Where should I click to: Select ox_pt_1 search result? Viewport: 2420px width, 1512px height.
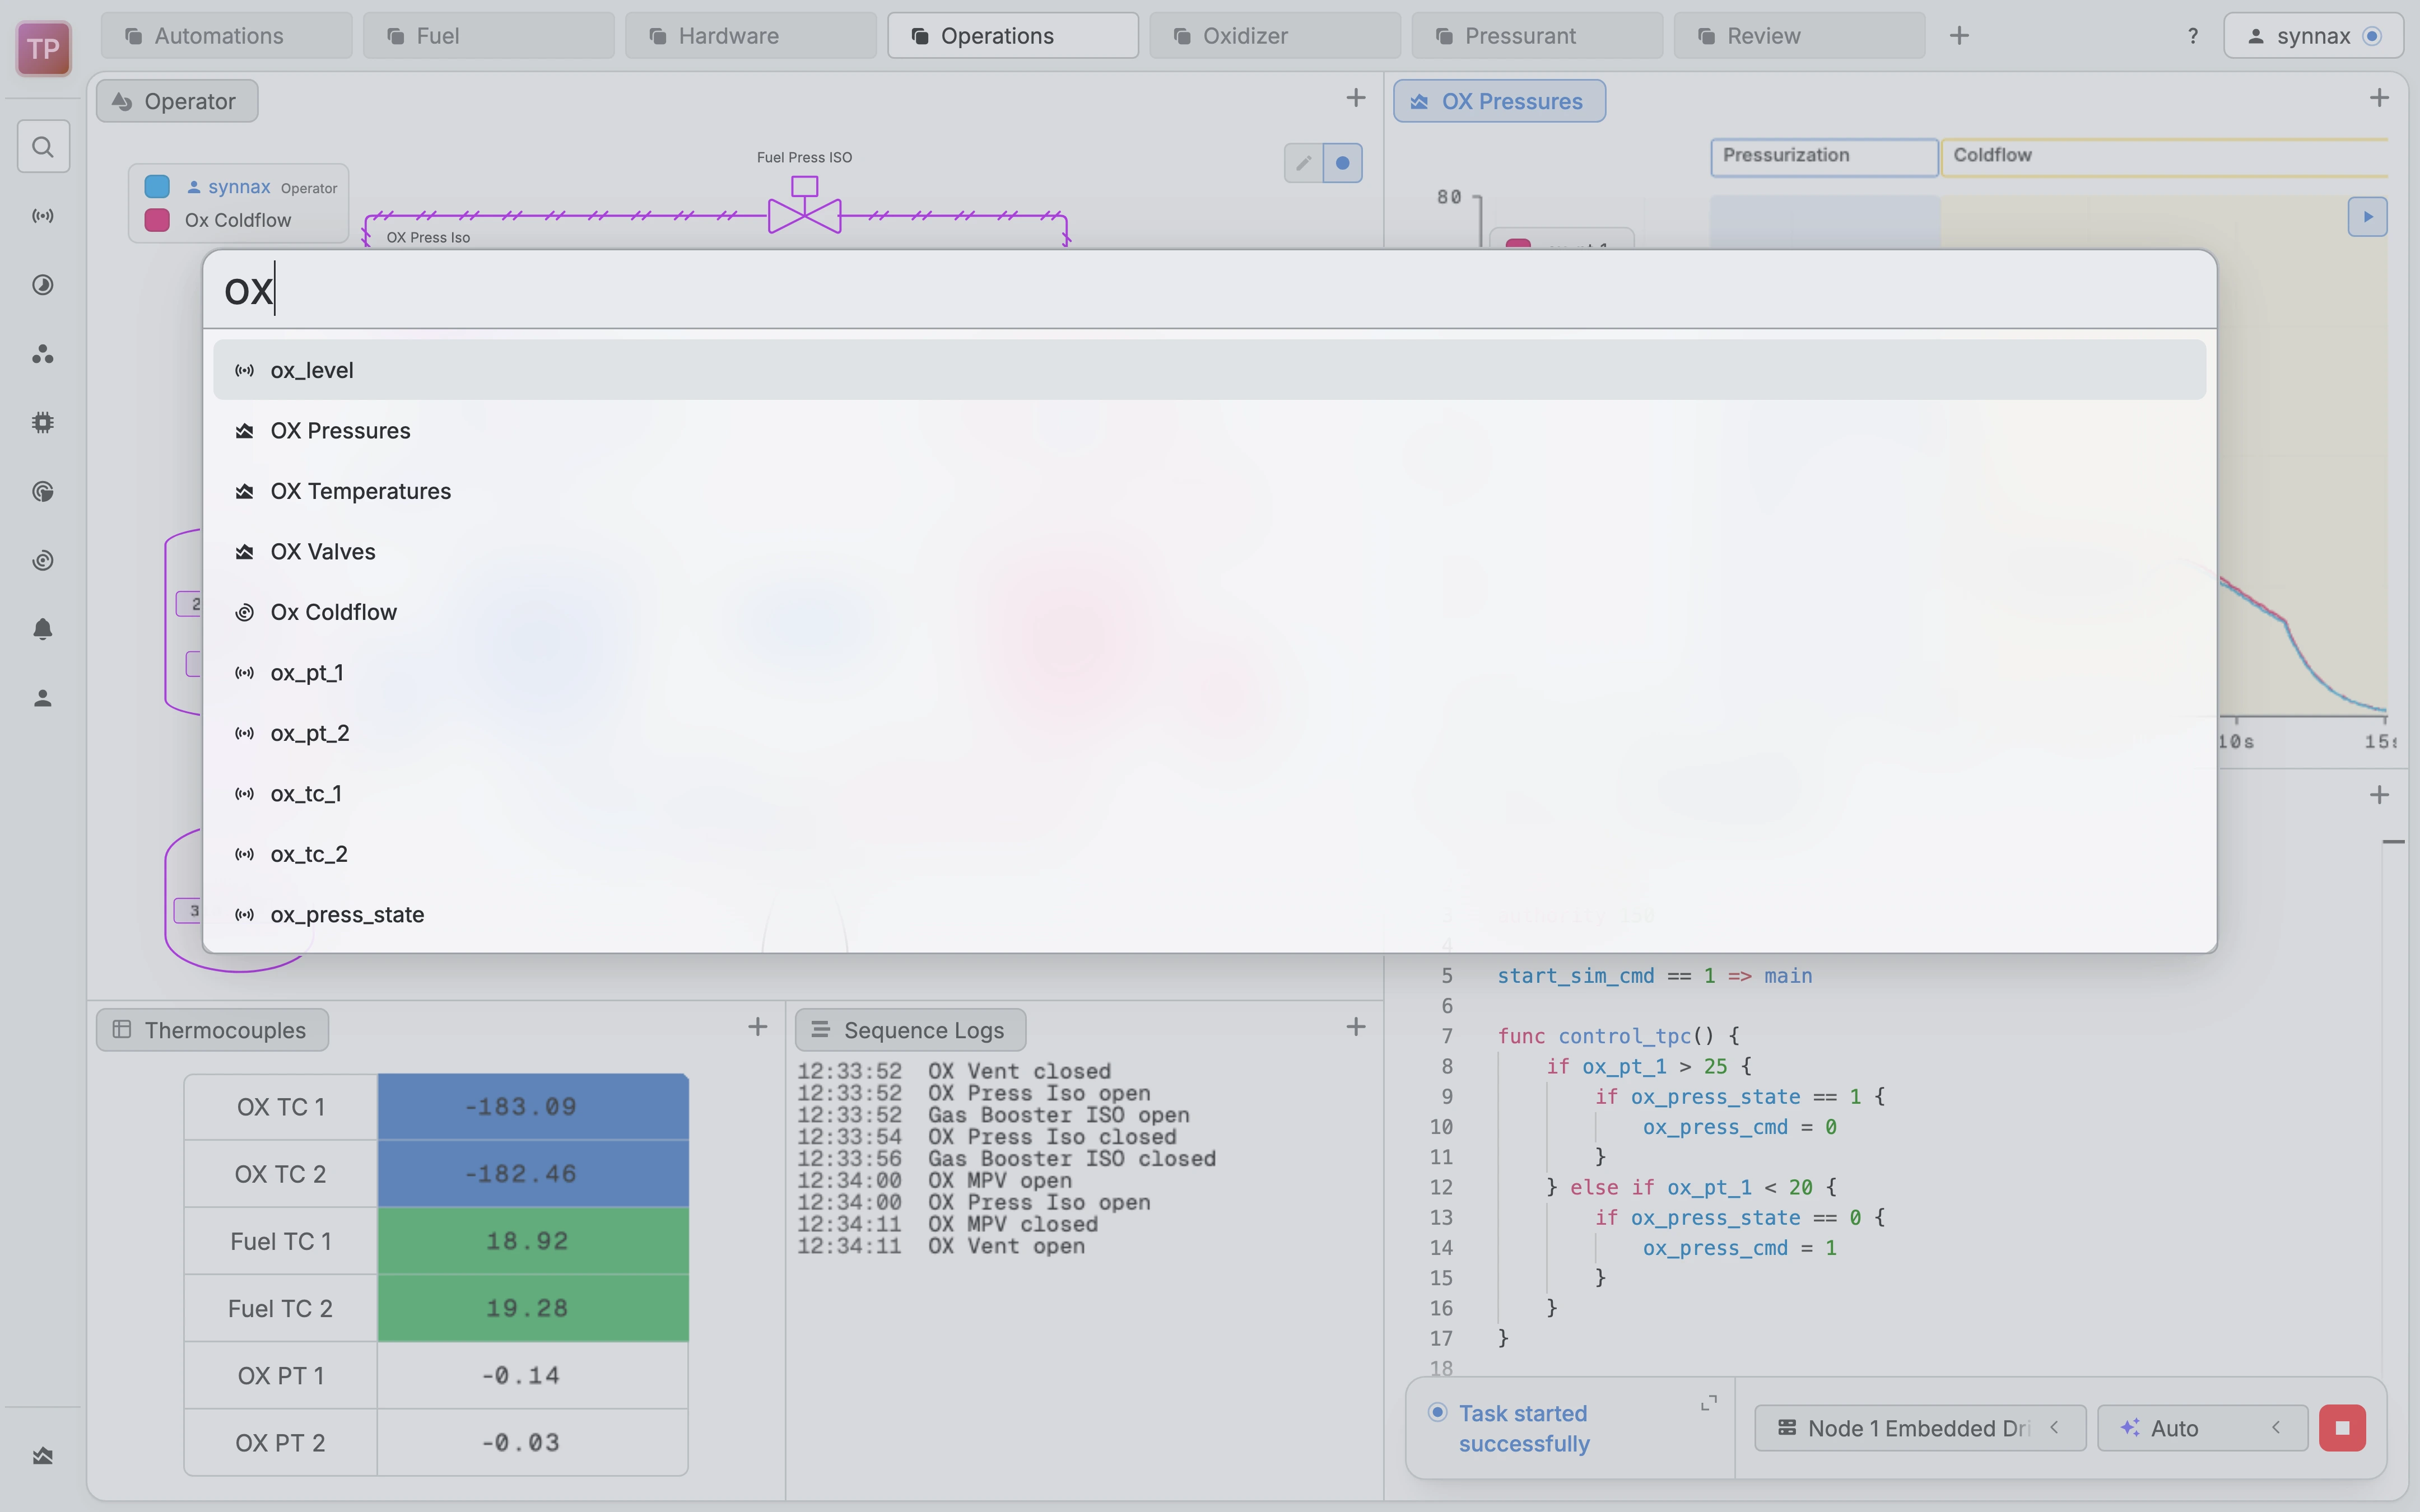pyautogui.click(x=1209, y=673)
